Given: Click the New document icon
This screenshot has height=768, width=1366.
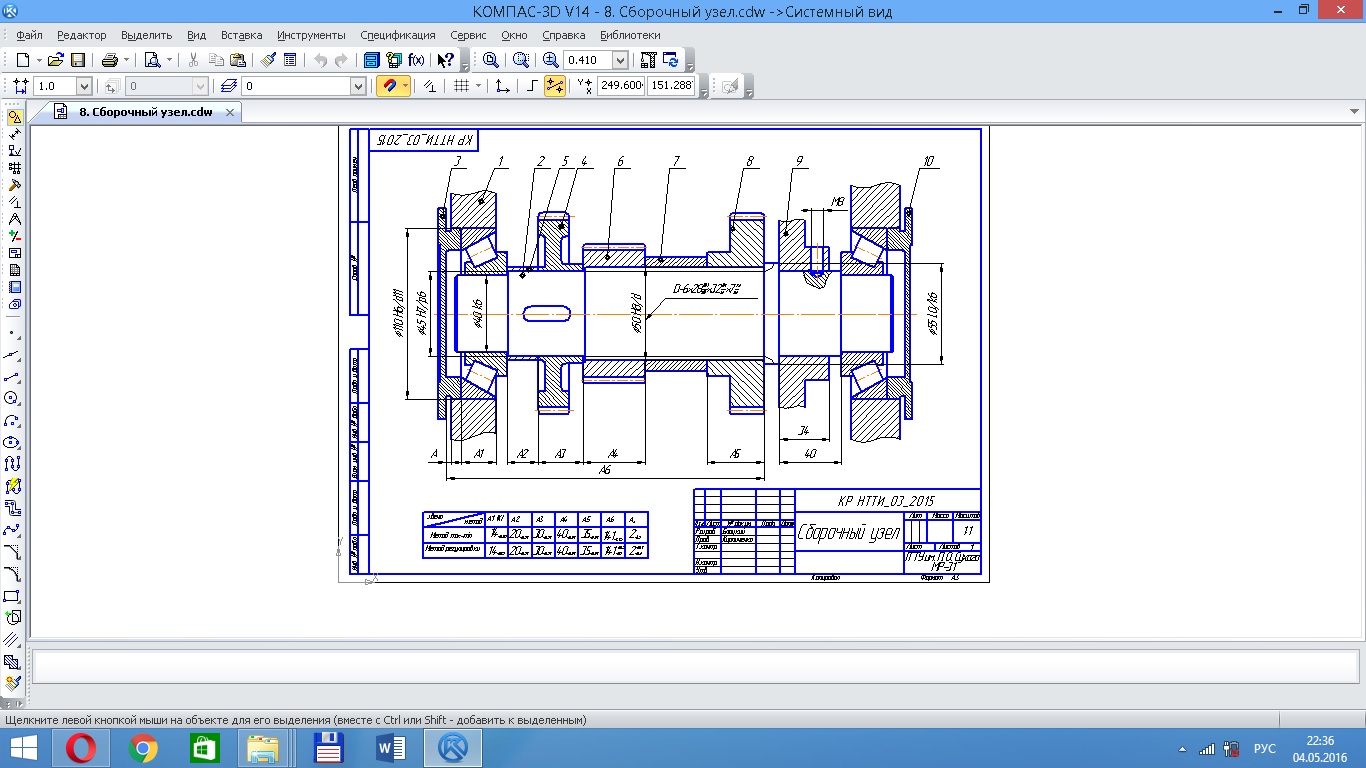Looking at the screenshot, I should pos(23,60).
